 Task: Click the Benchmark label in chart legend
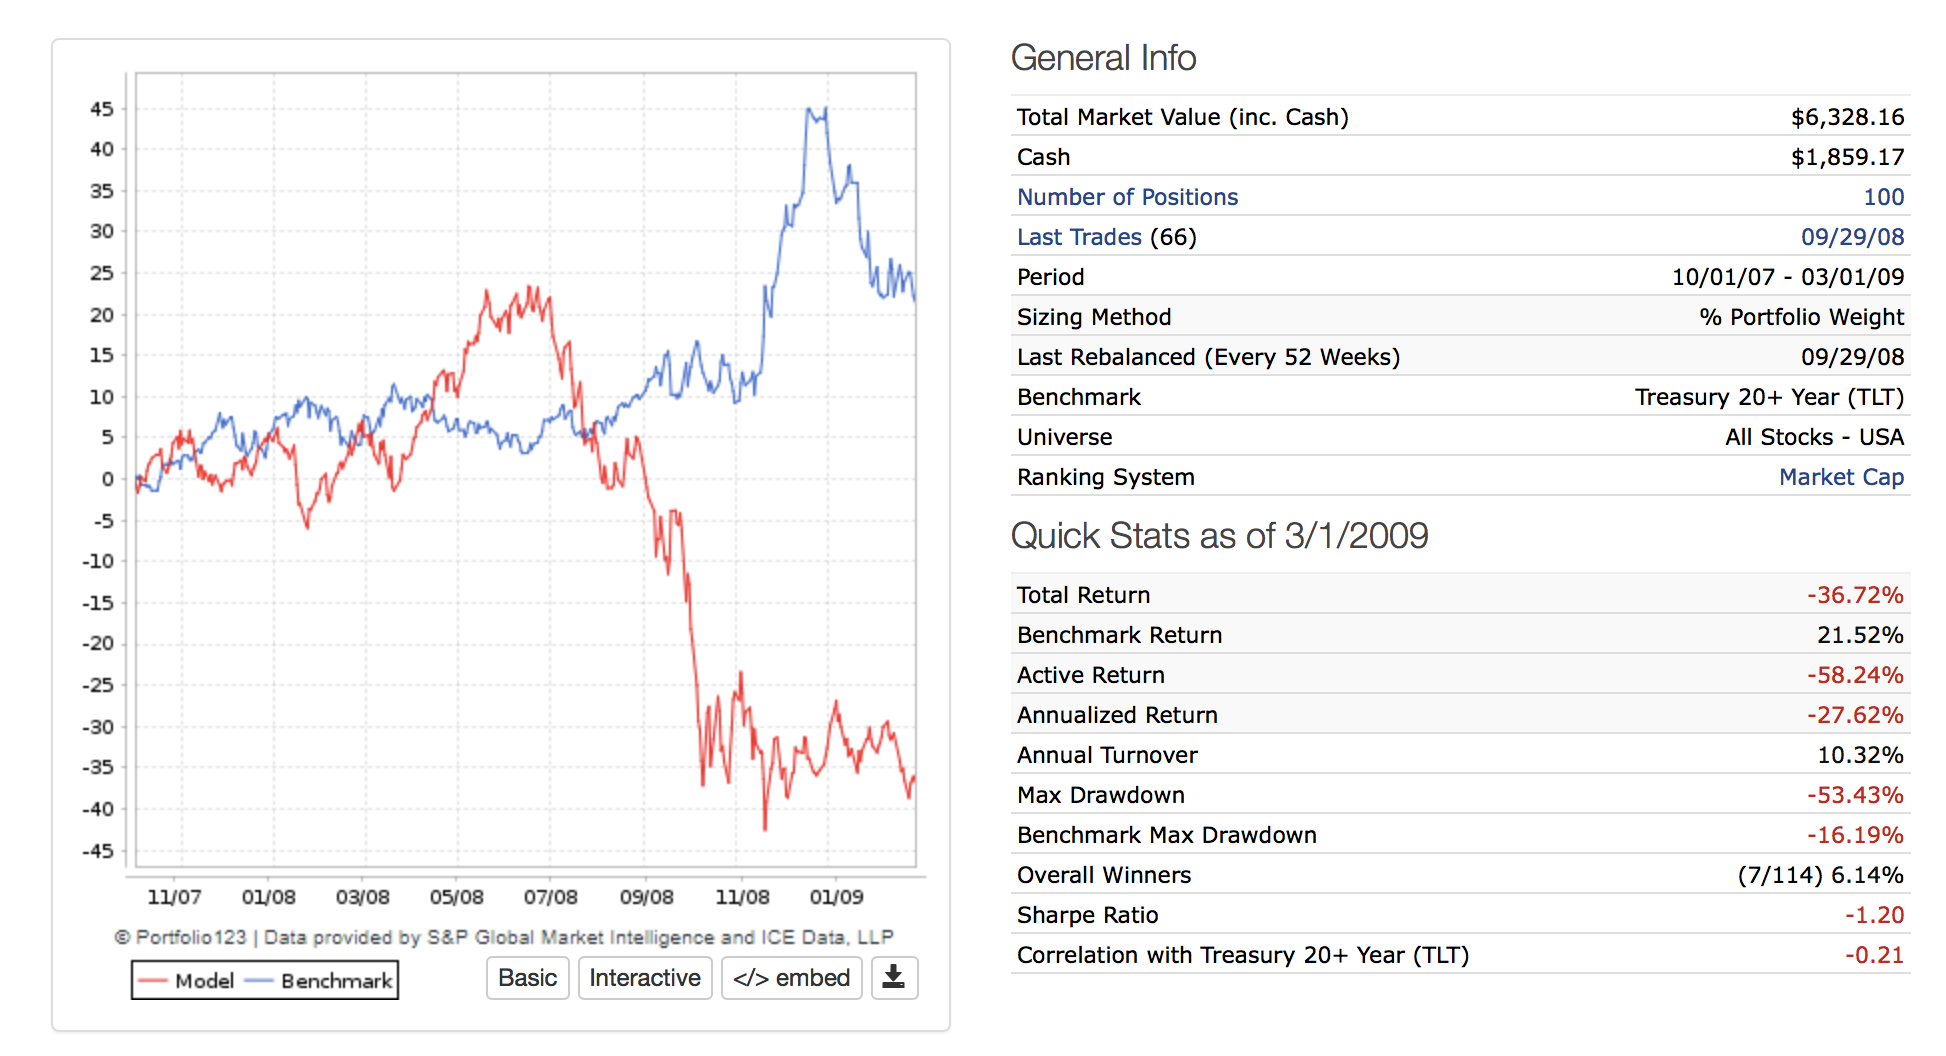click(336, 981)
